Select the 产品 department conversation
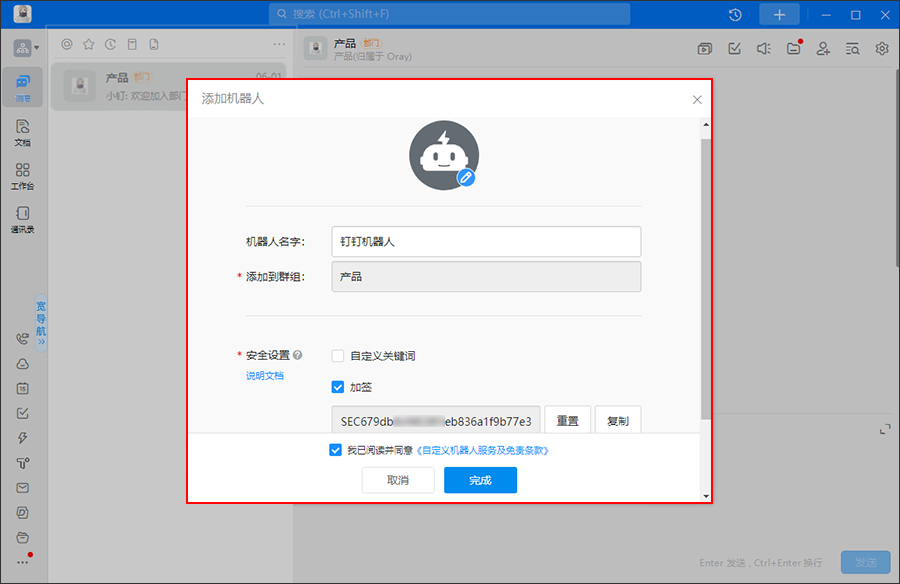The image size is (900, 584). pyautogui.click(x=169, y=86)
